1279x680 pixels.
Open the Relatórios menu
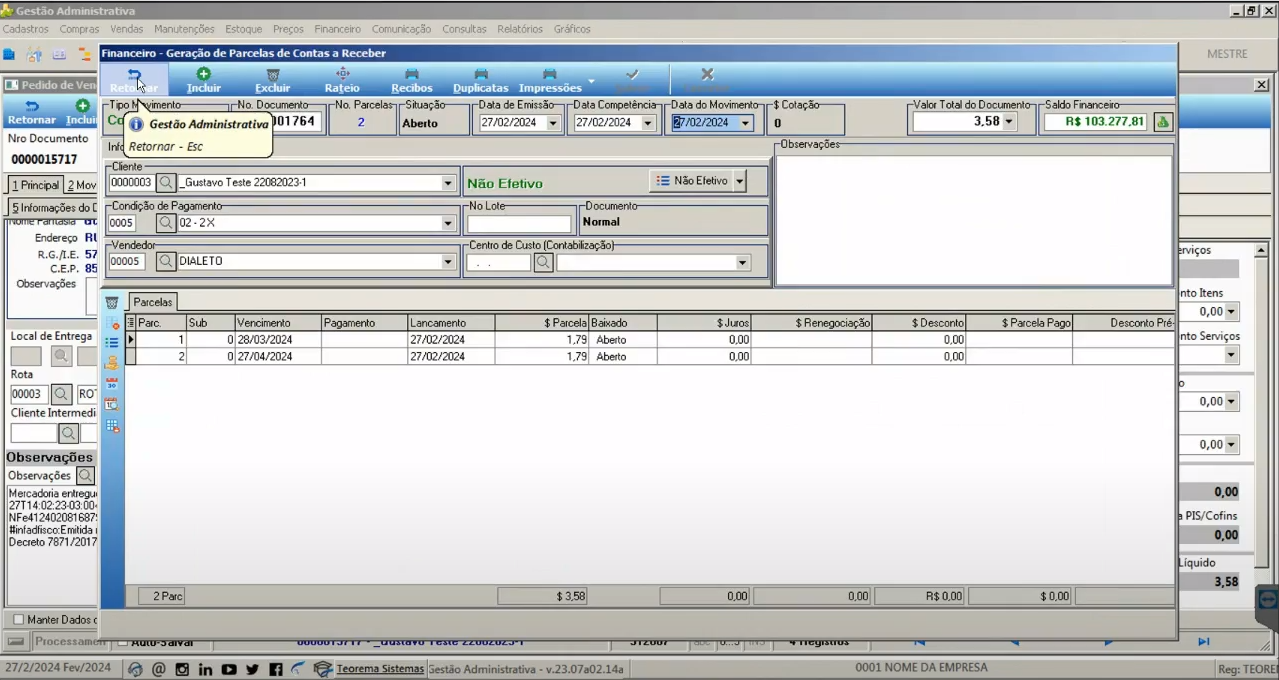coord(519,29)
